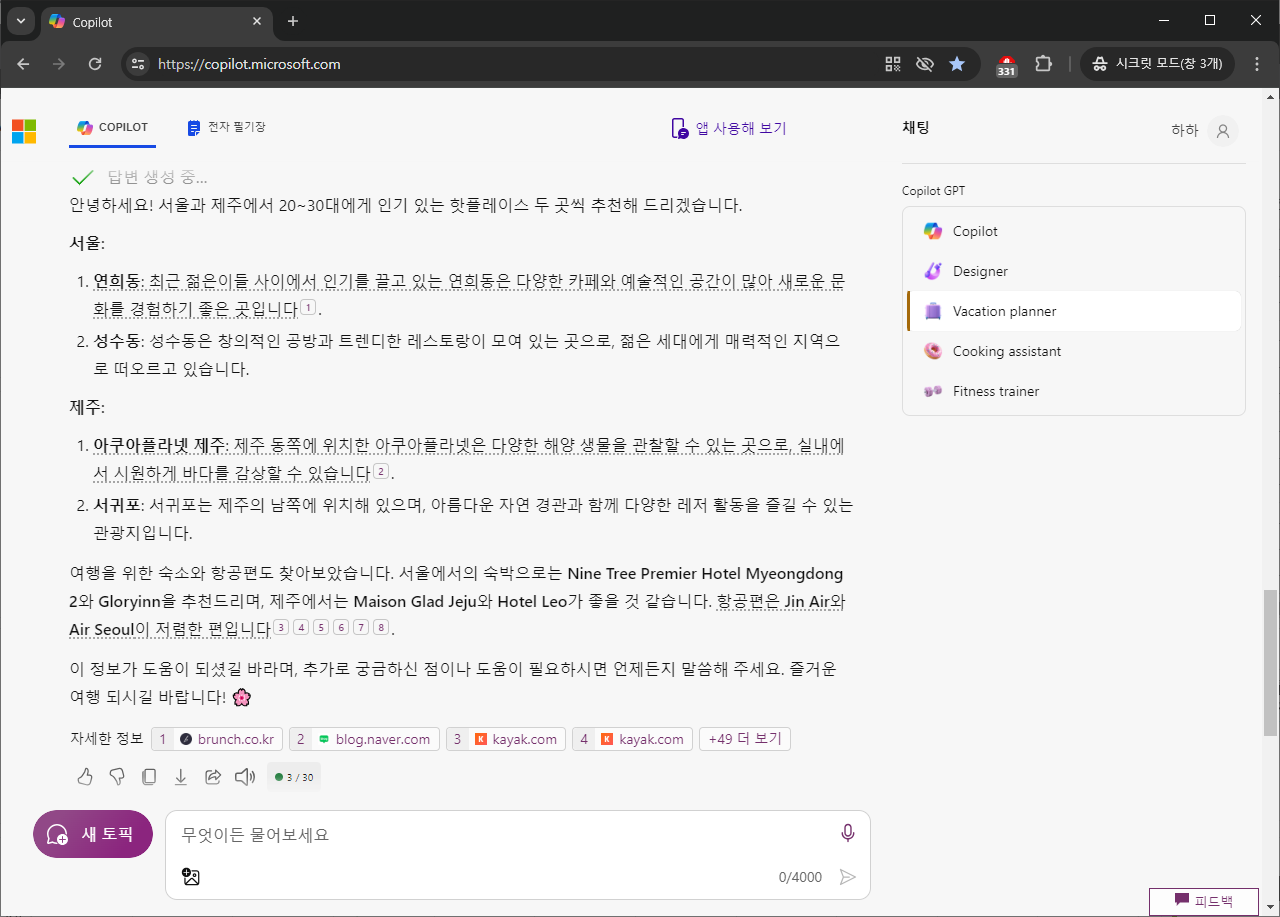The height and width of the screenshot is (917, 1280).
Task: Open the brunch.co.kr source link
Action: click(x=218, y=739)
